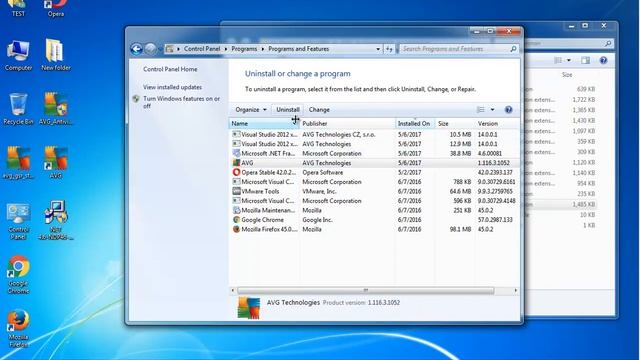
Task: Select Visual Studio 2012 row sized 12.9 MB
Action: [x=374, y=144]
